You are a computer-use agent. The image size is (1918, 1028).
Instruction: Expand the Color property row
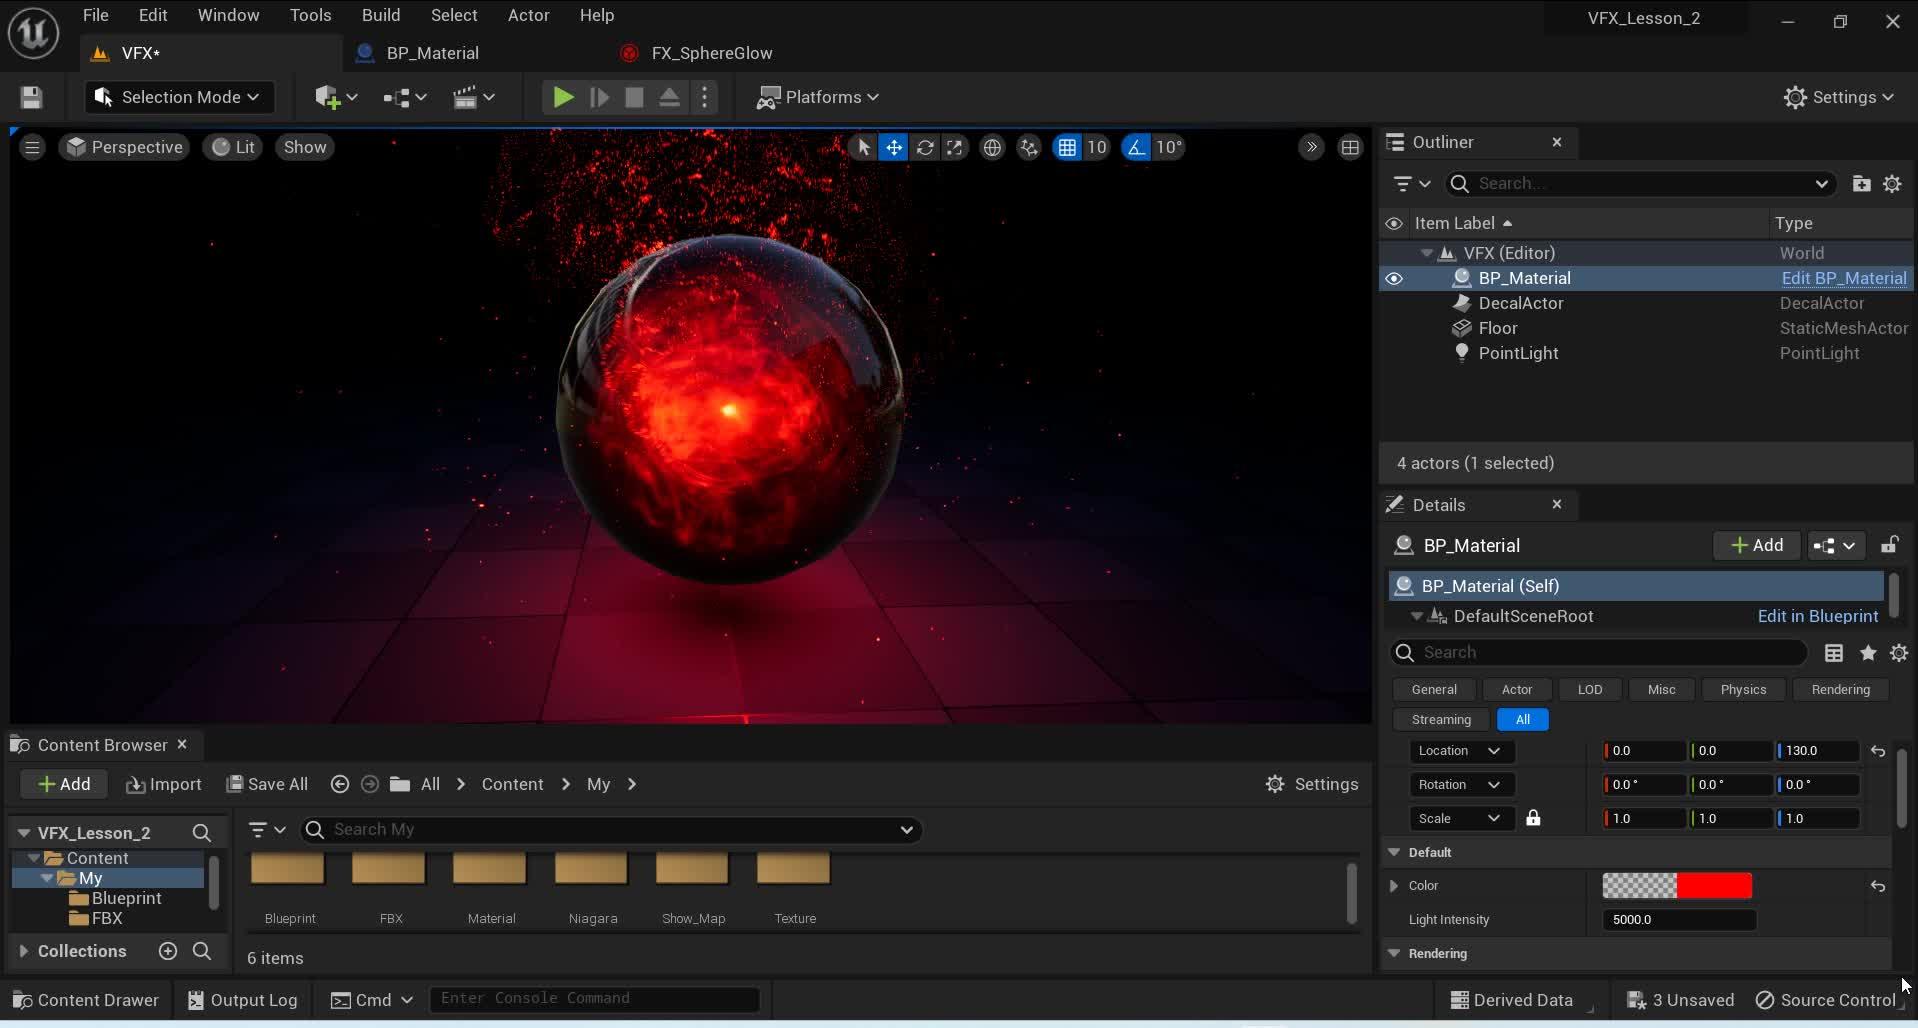1394,886
